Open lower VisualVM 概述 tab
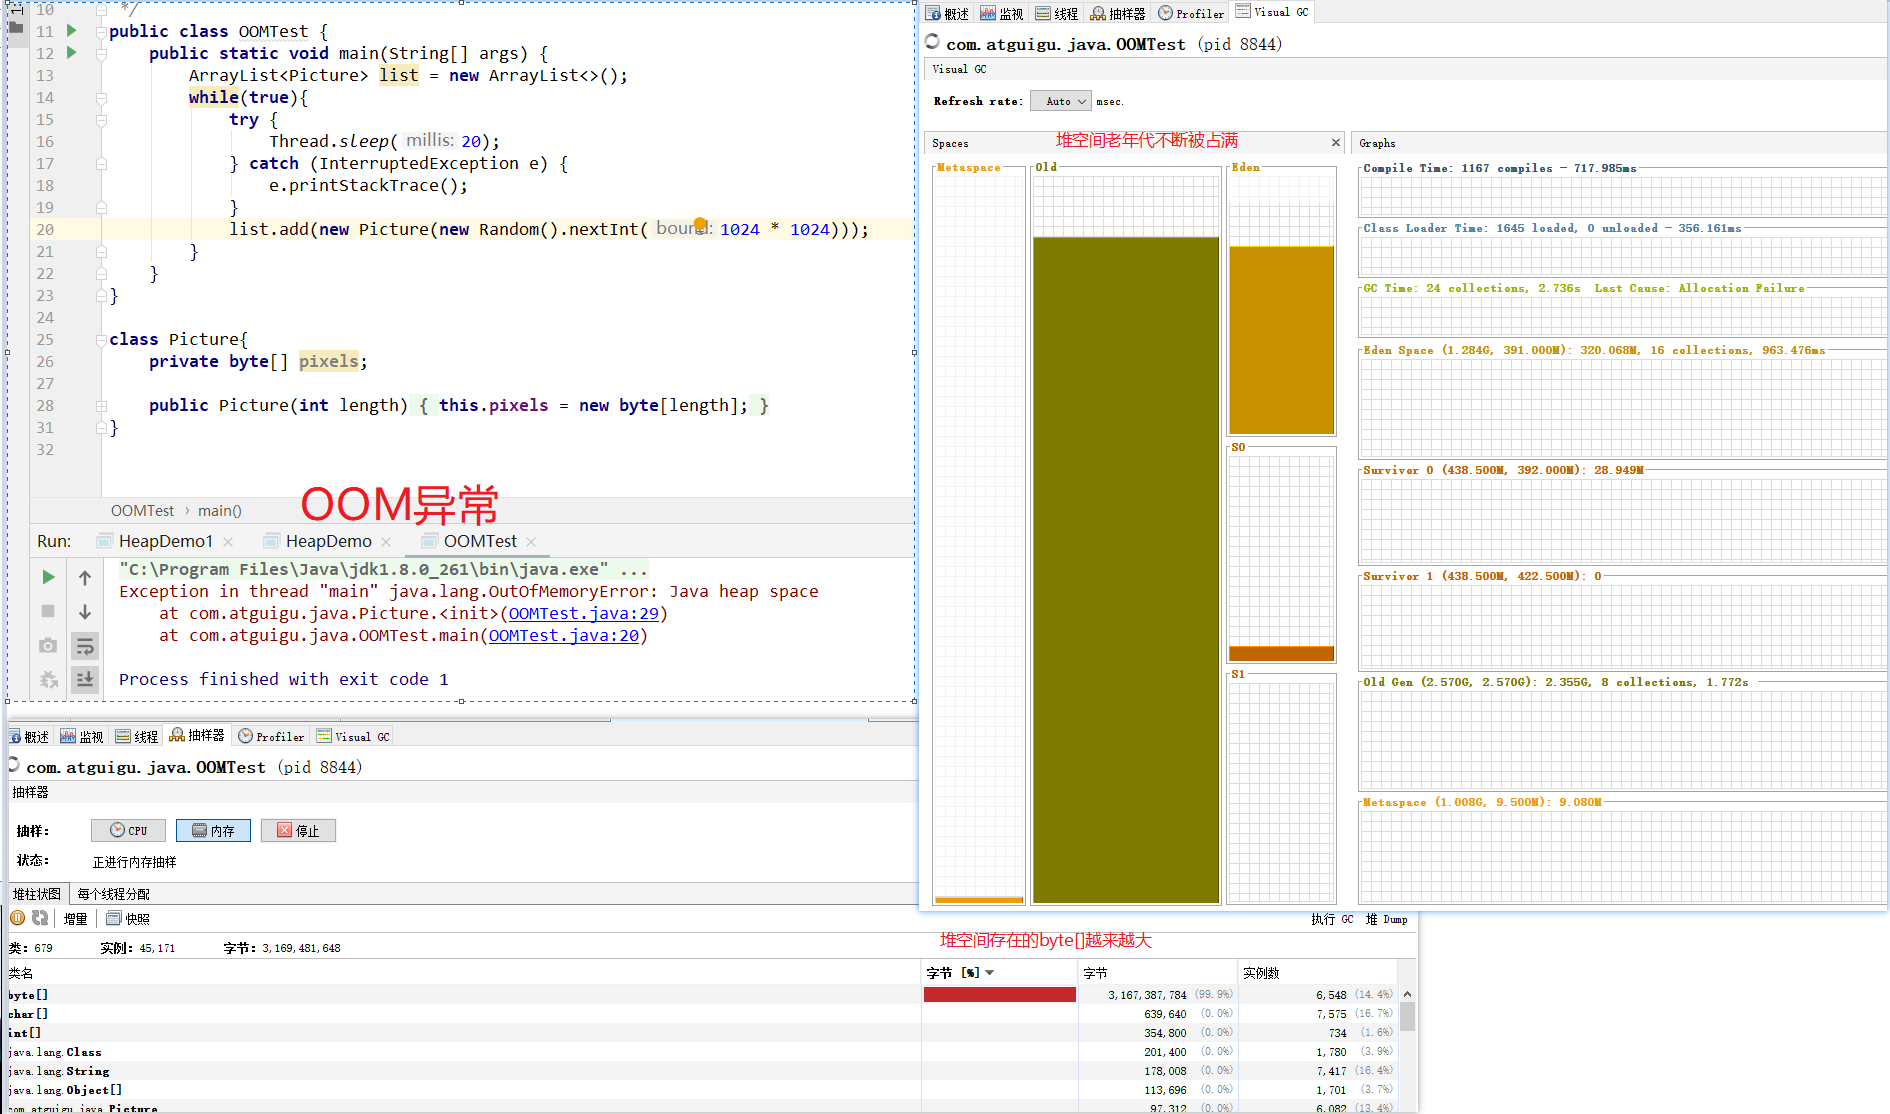 (29, 736)
